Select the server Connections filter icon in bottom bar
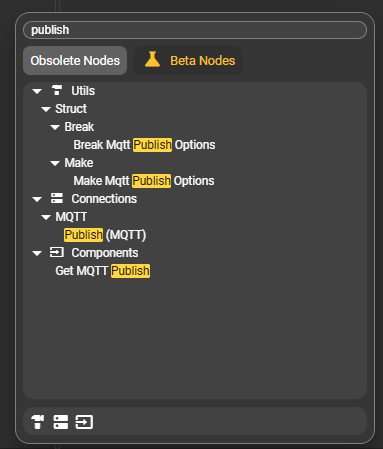This screenshot has height=449, width=383. pos(61,422)
